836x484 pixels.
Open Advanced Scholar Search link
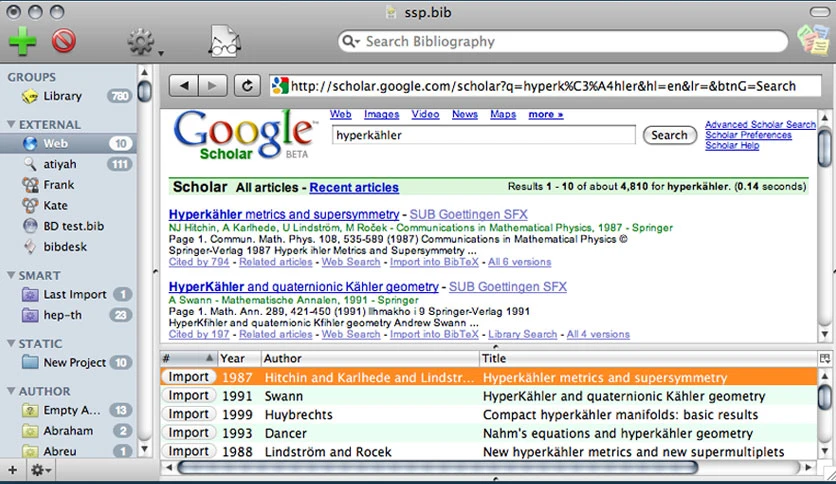(760, 125)
